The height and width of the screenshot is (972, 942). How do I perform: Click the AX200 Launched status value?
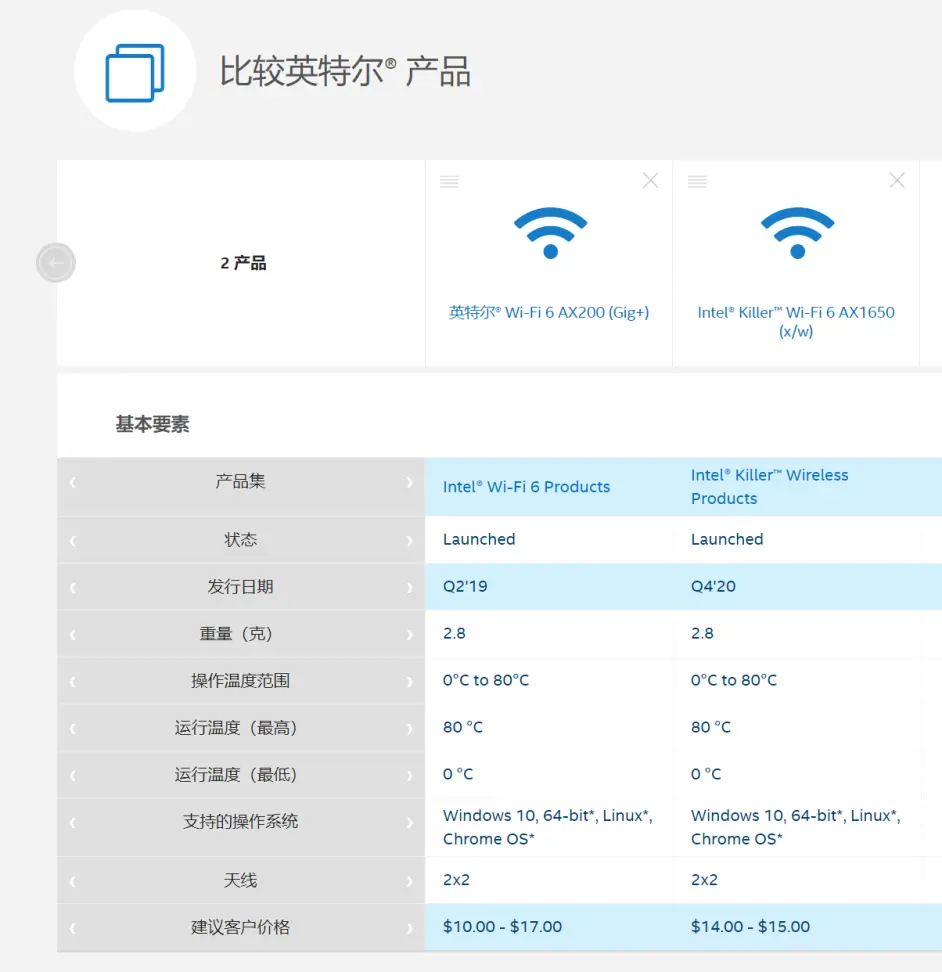[x=479, y=539]
